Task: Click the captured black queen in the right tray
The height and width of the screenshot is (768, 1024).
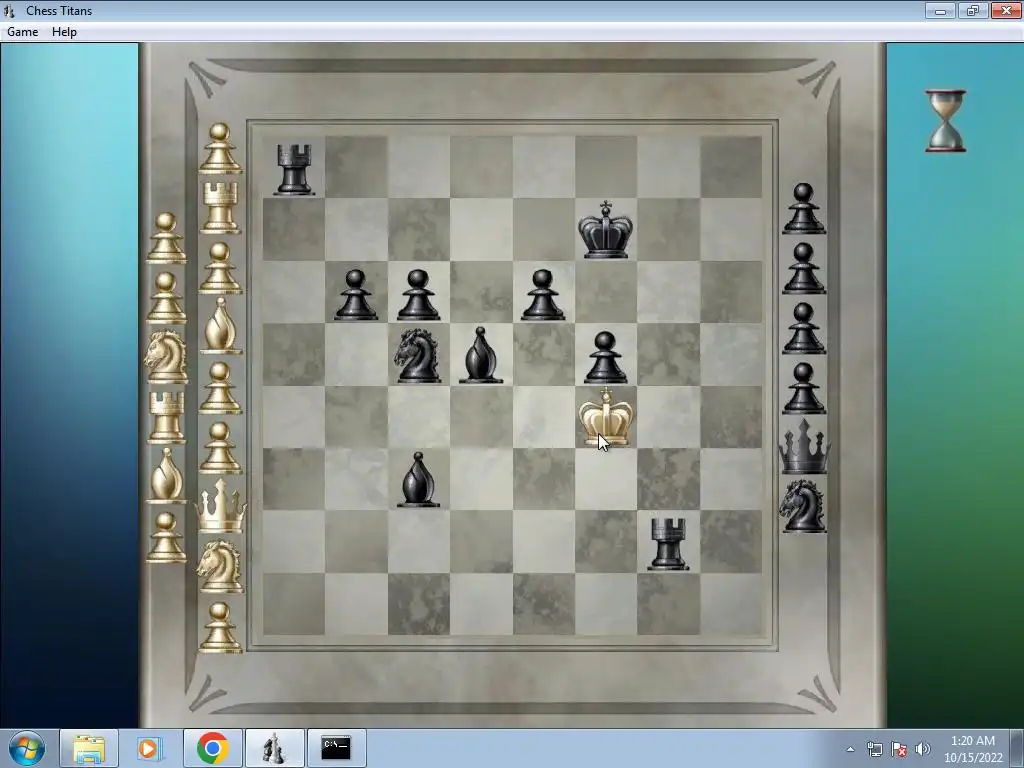Action: 804,446
